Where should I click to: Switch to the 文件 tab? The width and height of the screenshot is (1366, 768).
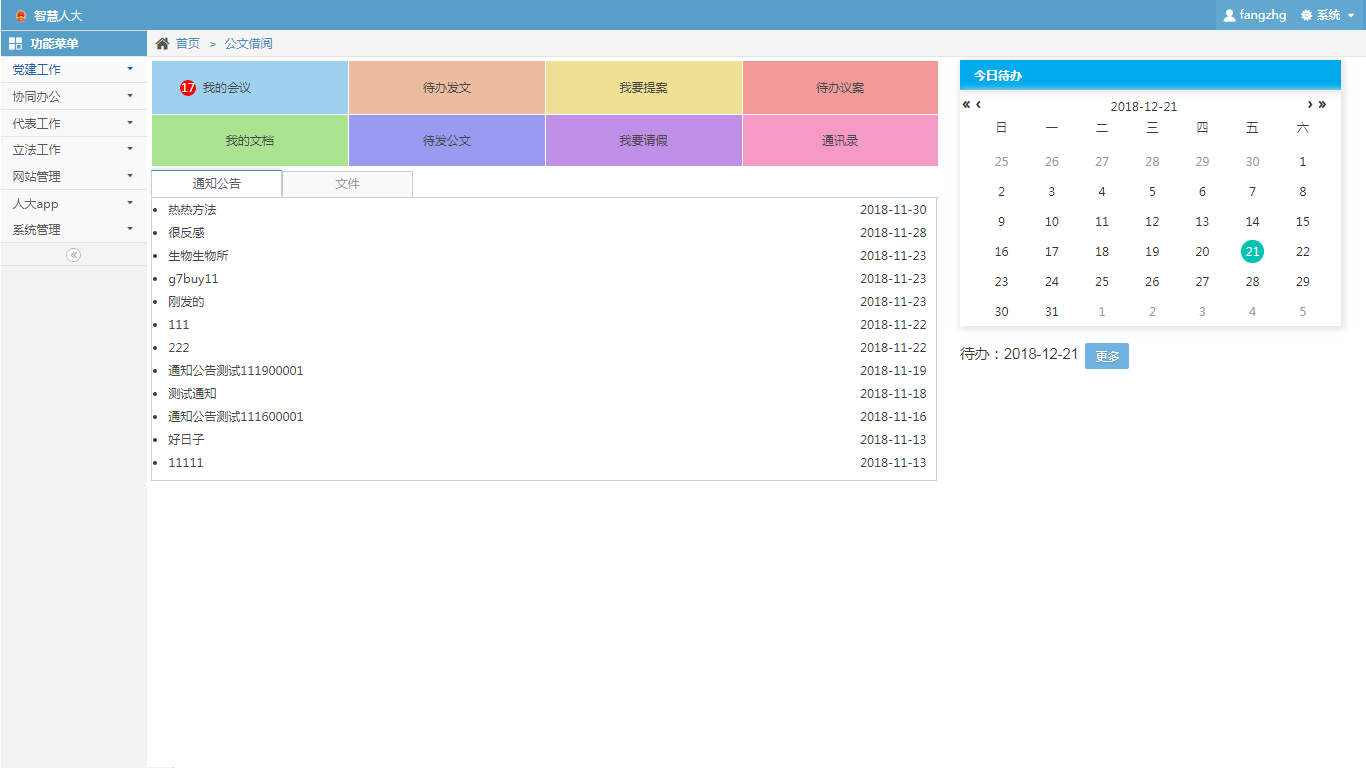pyautogui.click(x=347, y=184)
